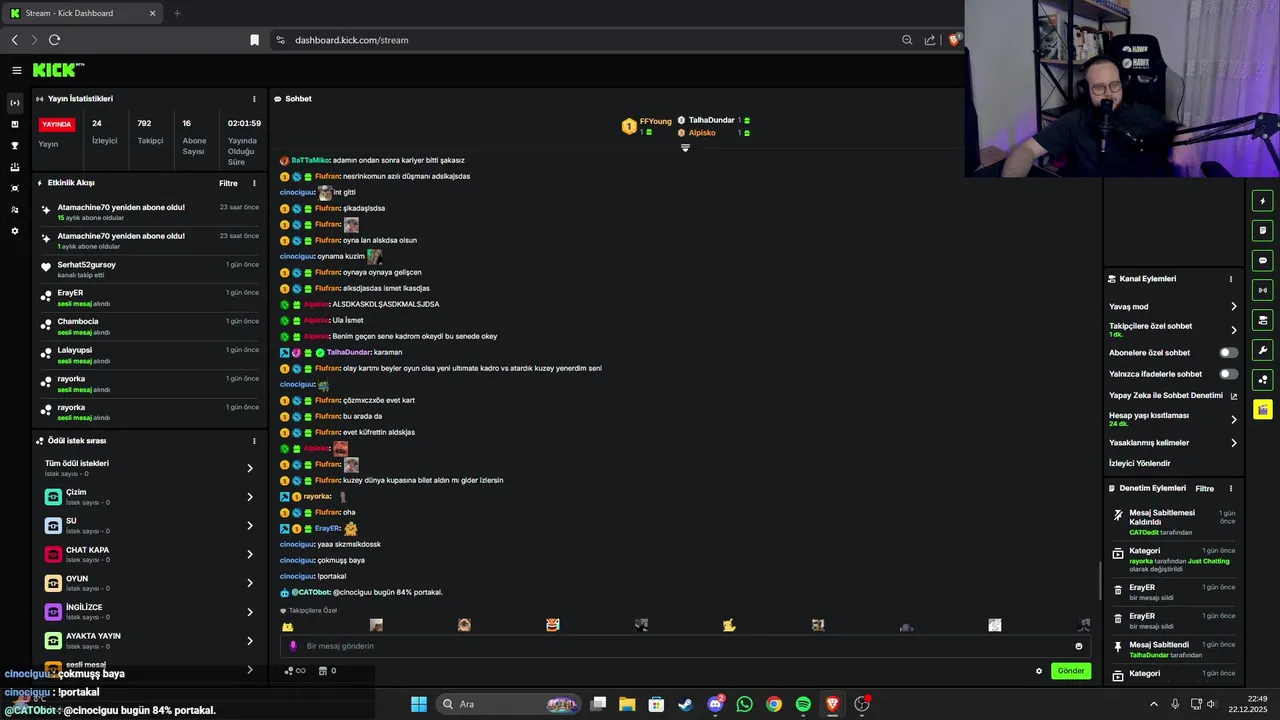Select the Stream - Kick Dashboard browser tab
1280x720 pixels.
84,13
